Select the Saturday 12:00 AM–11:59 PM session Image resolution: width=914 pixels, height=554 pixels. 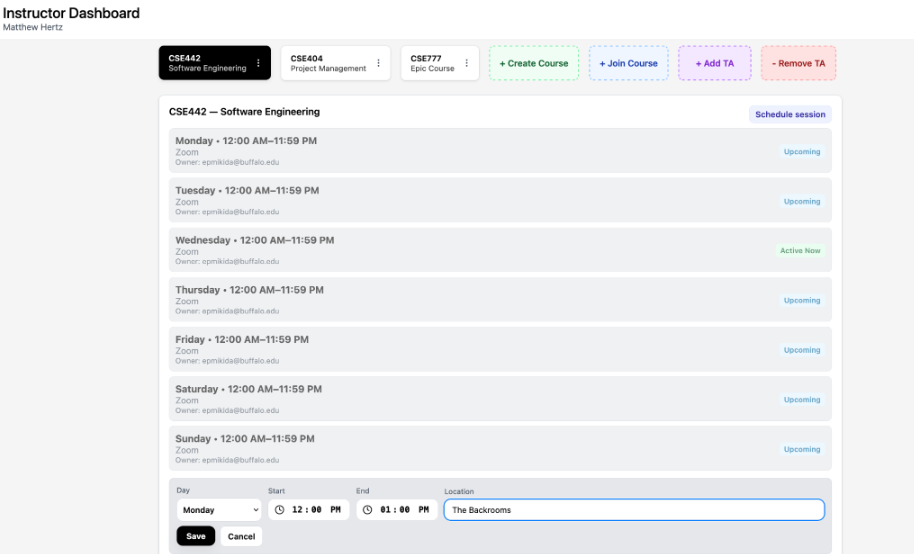[500, 399]
